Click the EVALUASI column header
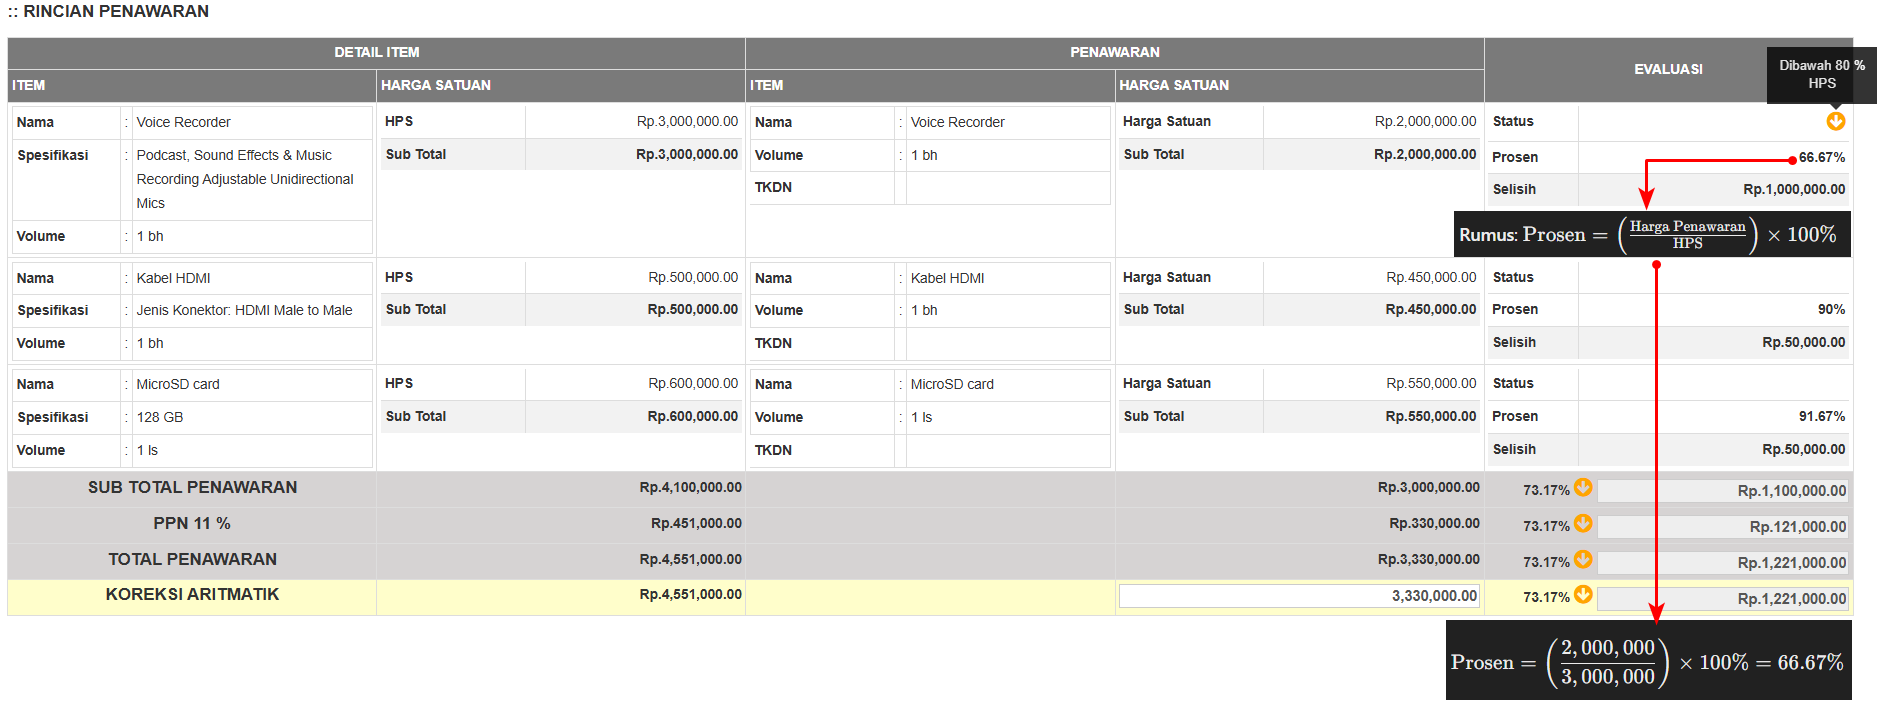1877x709 pixels. click(x=1668, y=69)
